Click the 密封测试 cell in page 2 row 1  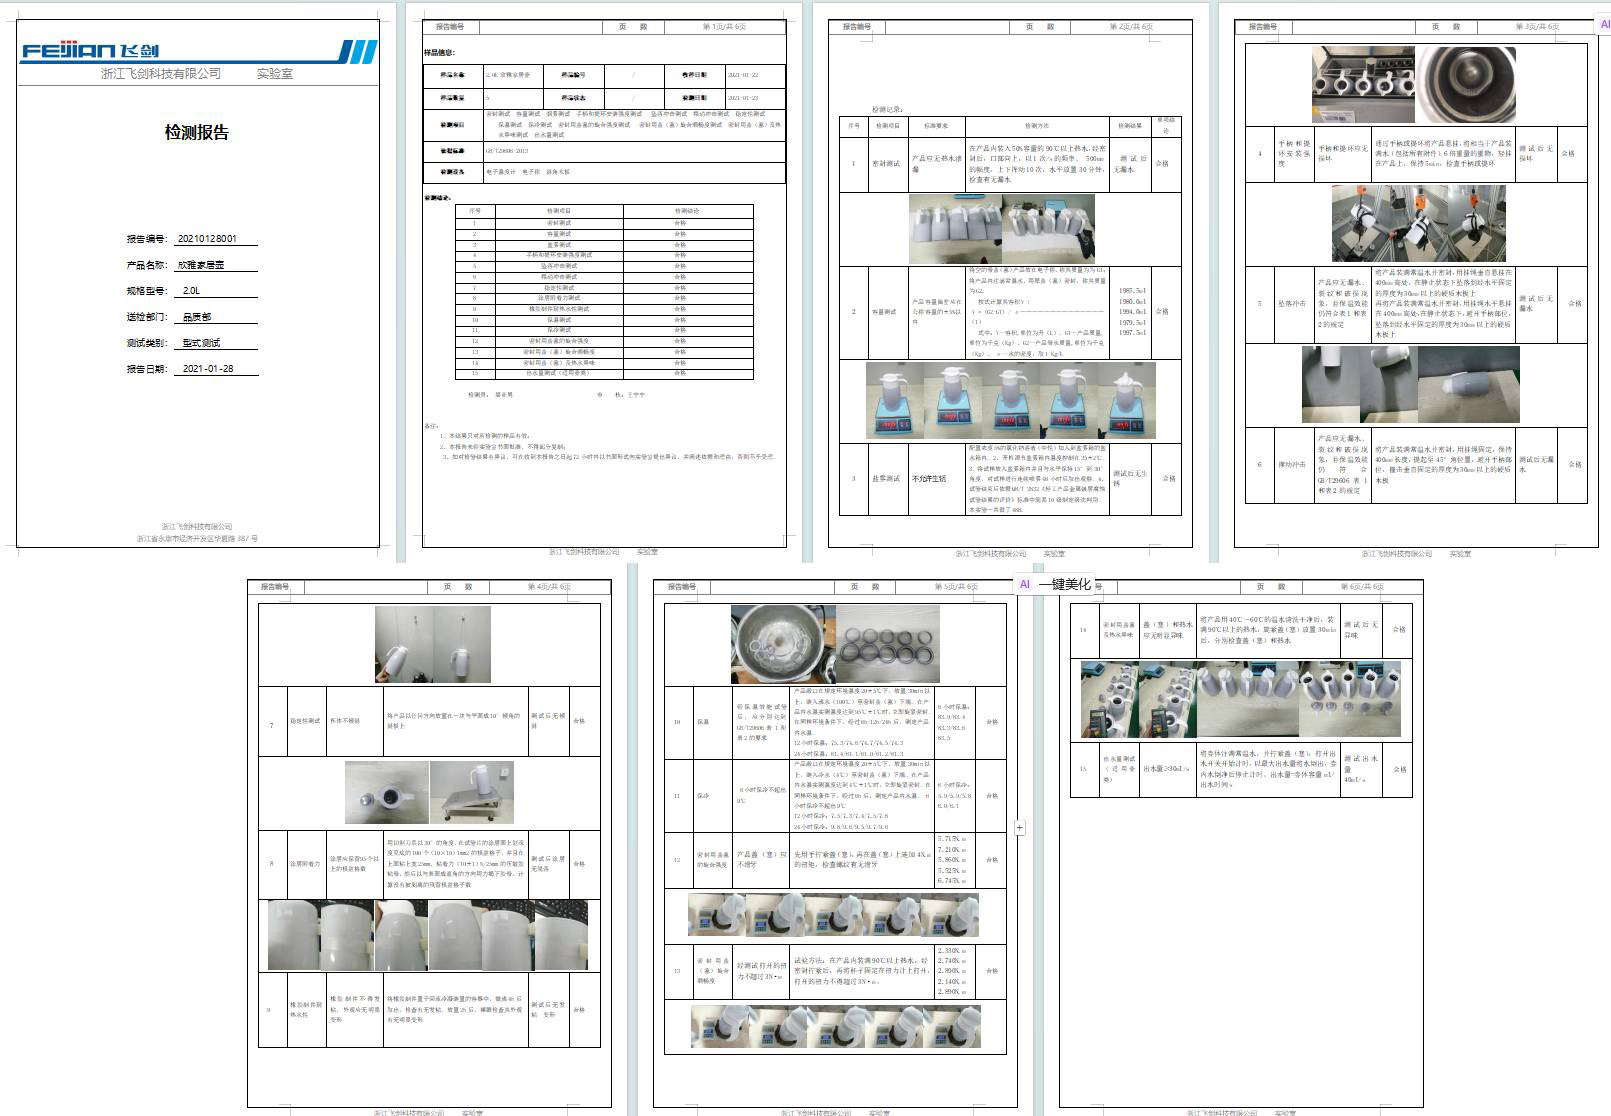click(886, 163)
